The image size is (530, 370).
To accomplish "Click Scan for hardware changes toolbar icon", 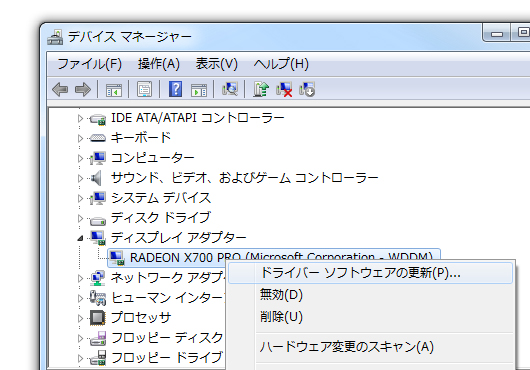I will (230, 90).
